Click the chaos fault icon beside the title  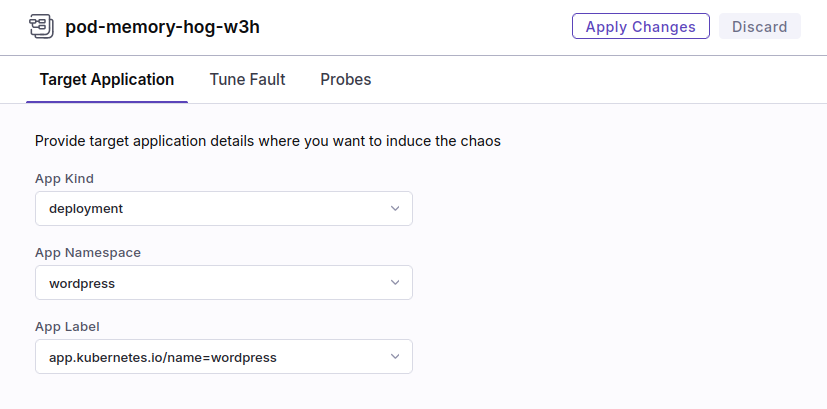pyautogui.click(x=42, y=27)
